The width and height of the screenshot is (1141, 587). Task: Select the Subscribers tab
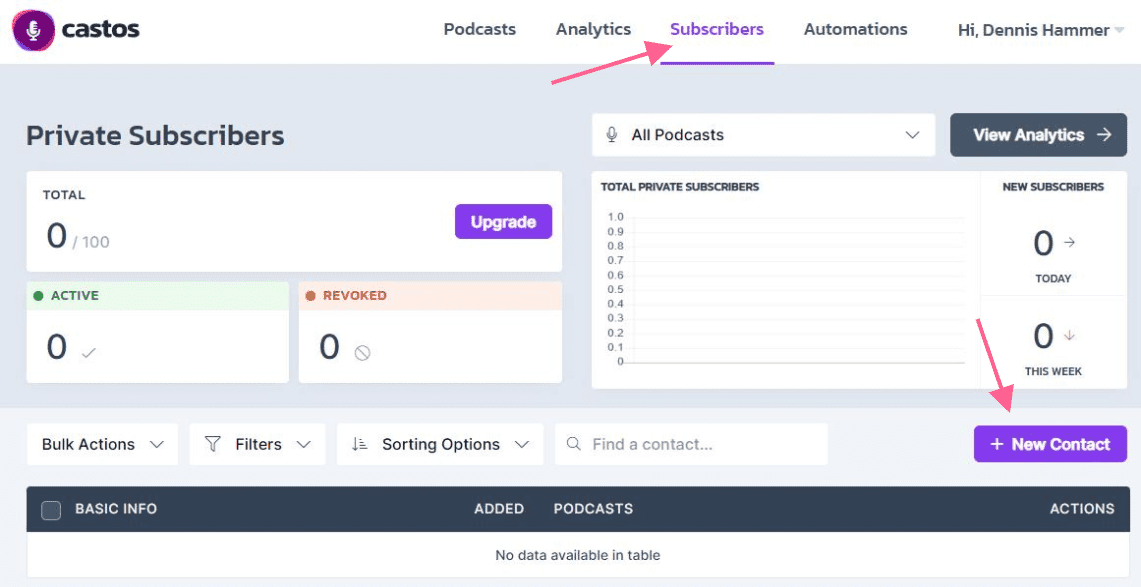point(717,30)
